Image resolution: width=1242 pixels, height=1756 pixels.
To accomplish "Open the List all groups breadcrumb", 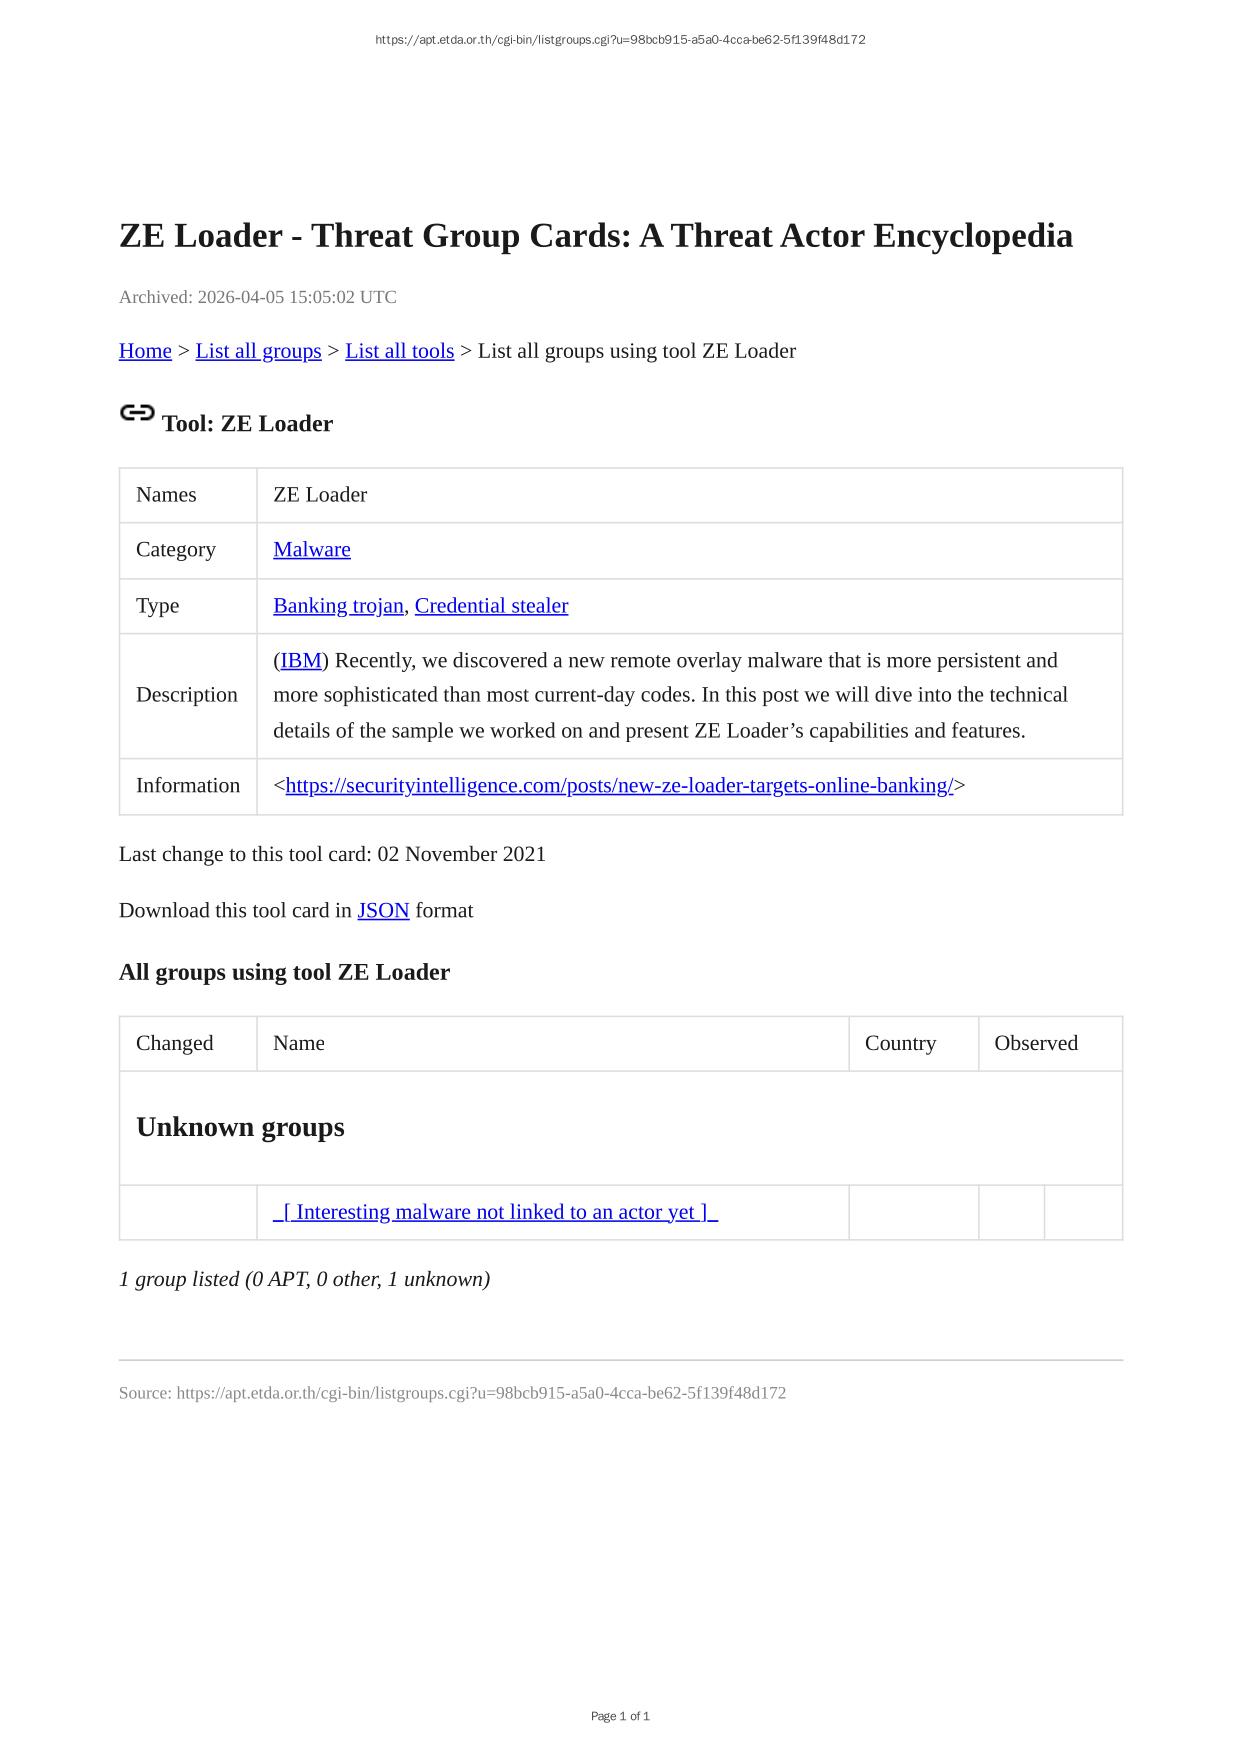I will 258,351.
